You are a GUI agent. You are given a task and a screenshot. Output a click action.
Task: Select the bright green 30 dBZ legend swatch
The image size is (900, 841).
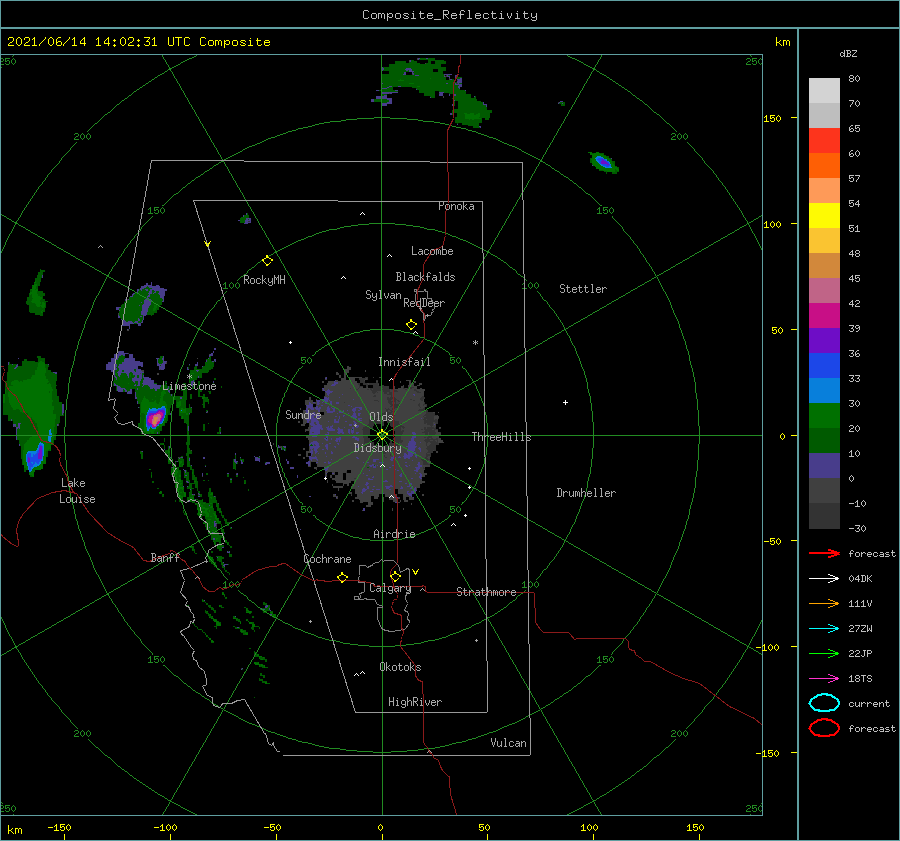pos(824,415)
